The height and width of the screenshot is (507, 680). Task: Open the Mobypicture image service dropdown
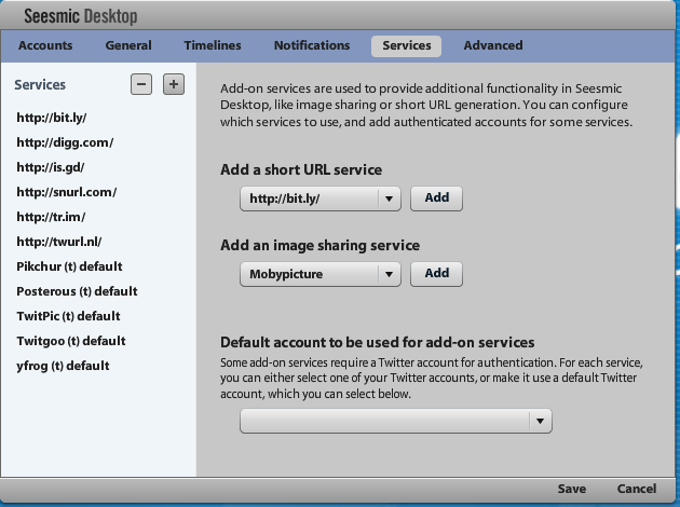pyautogui.click(x=320, y=274)
